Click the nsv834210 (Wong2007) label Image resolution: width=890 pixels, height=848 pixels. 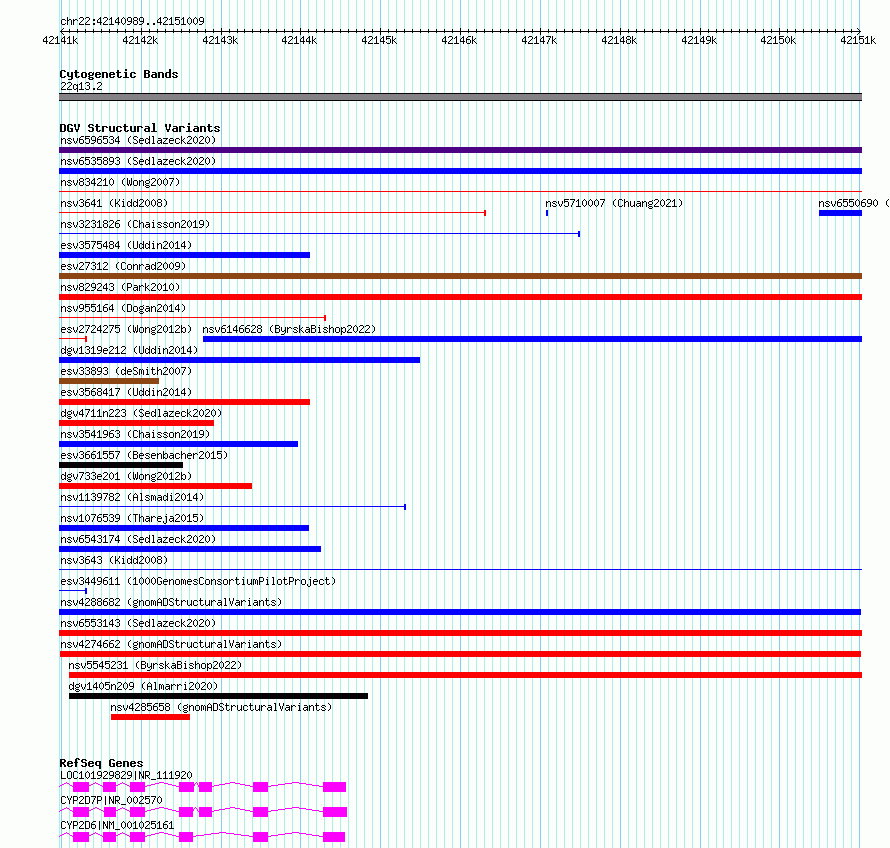click(x=120, y=182)
